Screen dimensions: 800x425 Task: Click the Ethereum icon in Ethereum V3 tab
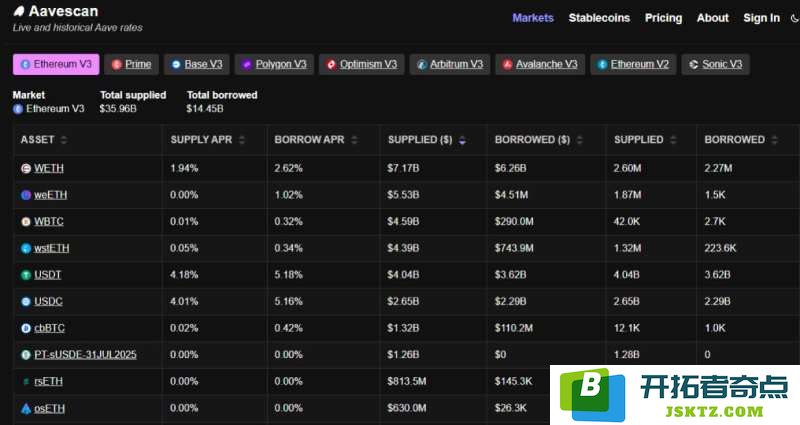(25, 65)
